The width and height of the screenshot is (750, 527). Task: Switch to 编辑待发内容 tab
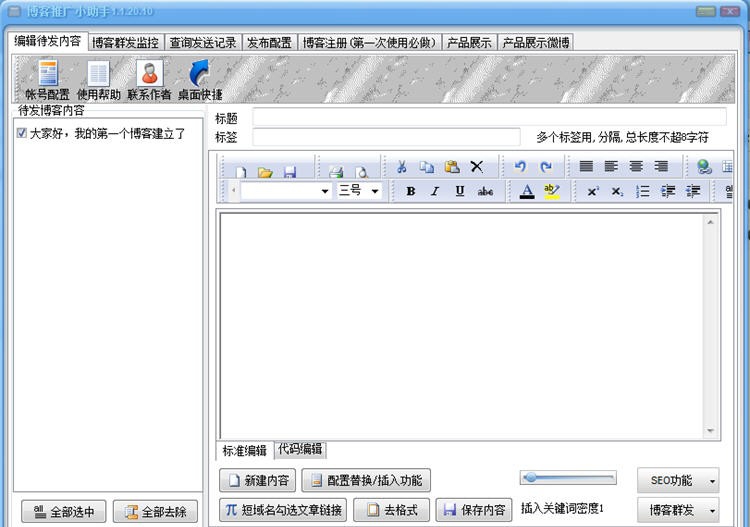(x=48, y=41)
